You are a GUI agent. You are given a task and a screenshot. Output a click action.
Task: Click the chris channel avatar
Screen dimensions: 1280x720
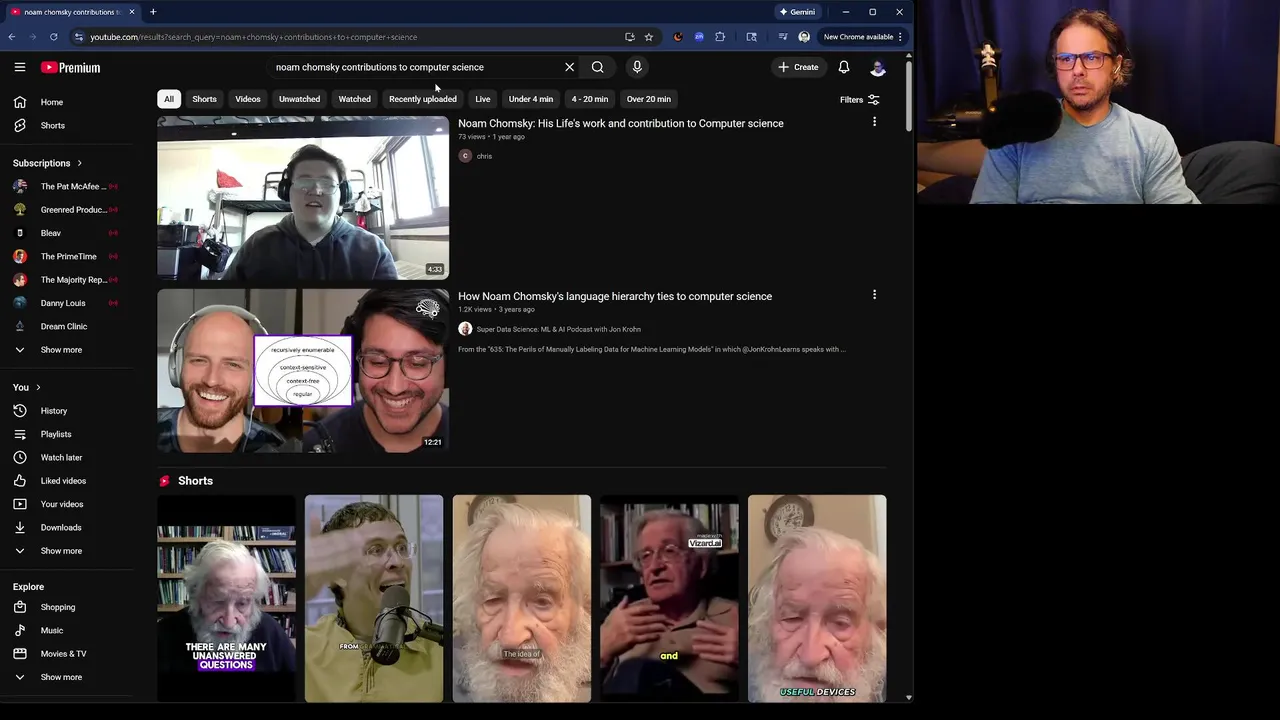tap(465, 156)
